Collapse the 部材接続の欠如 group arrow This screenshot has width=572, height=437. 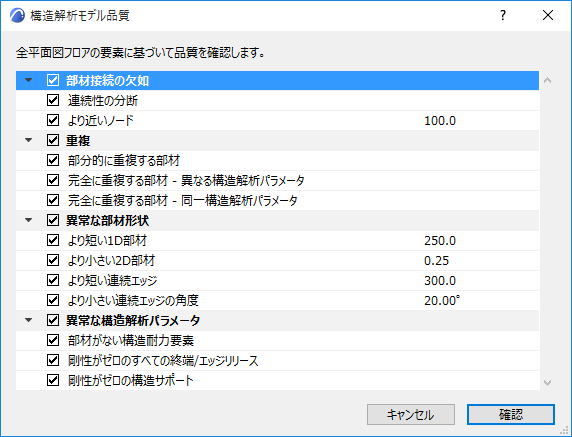coord(28,80)
